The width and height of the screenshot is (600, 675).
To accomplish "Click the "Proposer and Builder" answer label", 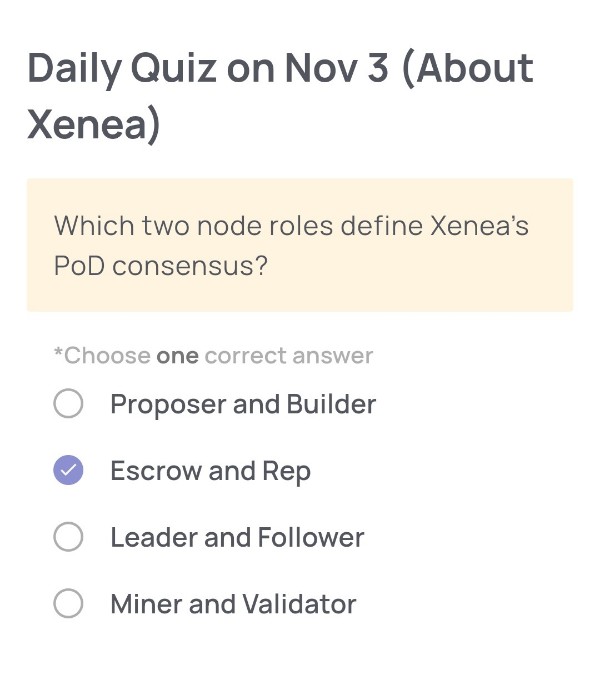I will click(243, 405).
